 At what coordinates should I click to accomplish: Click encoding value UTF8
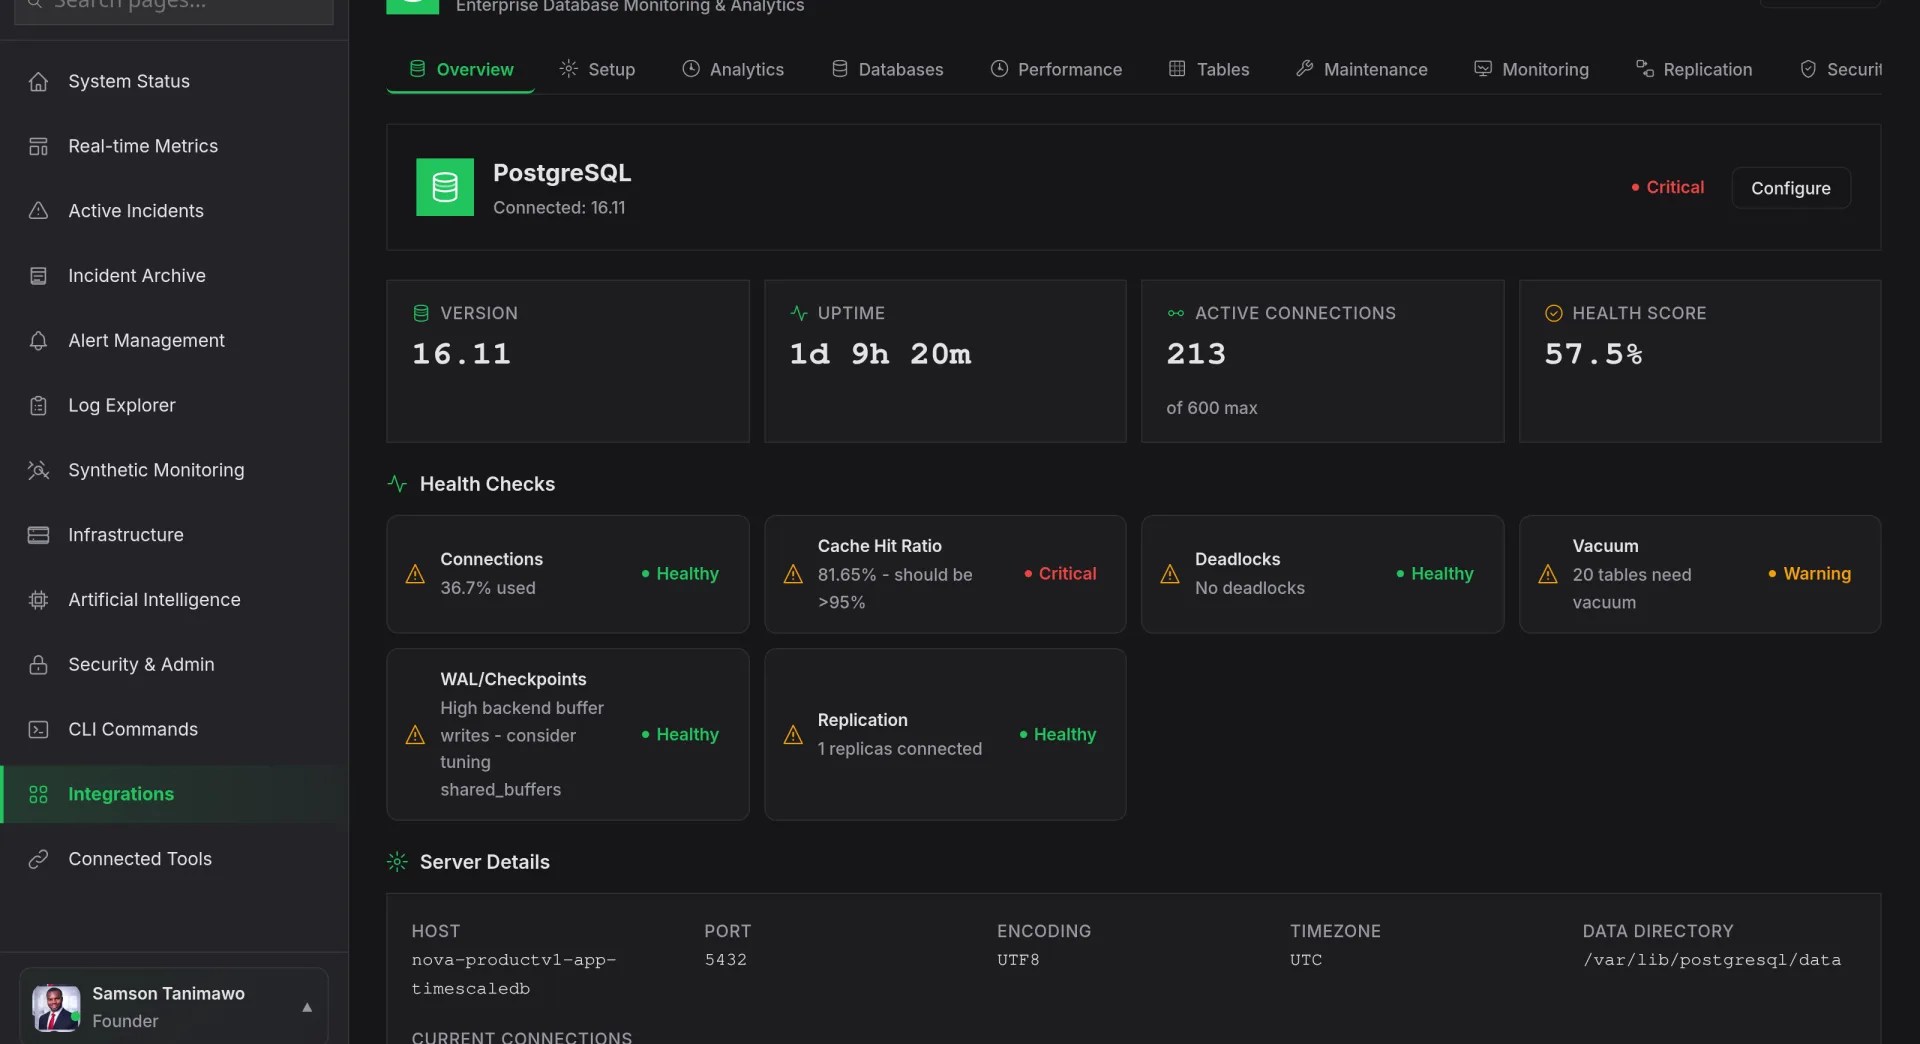pyautogui.click(x=1018, y=960)
